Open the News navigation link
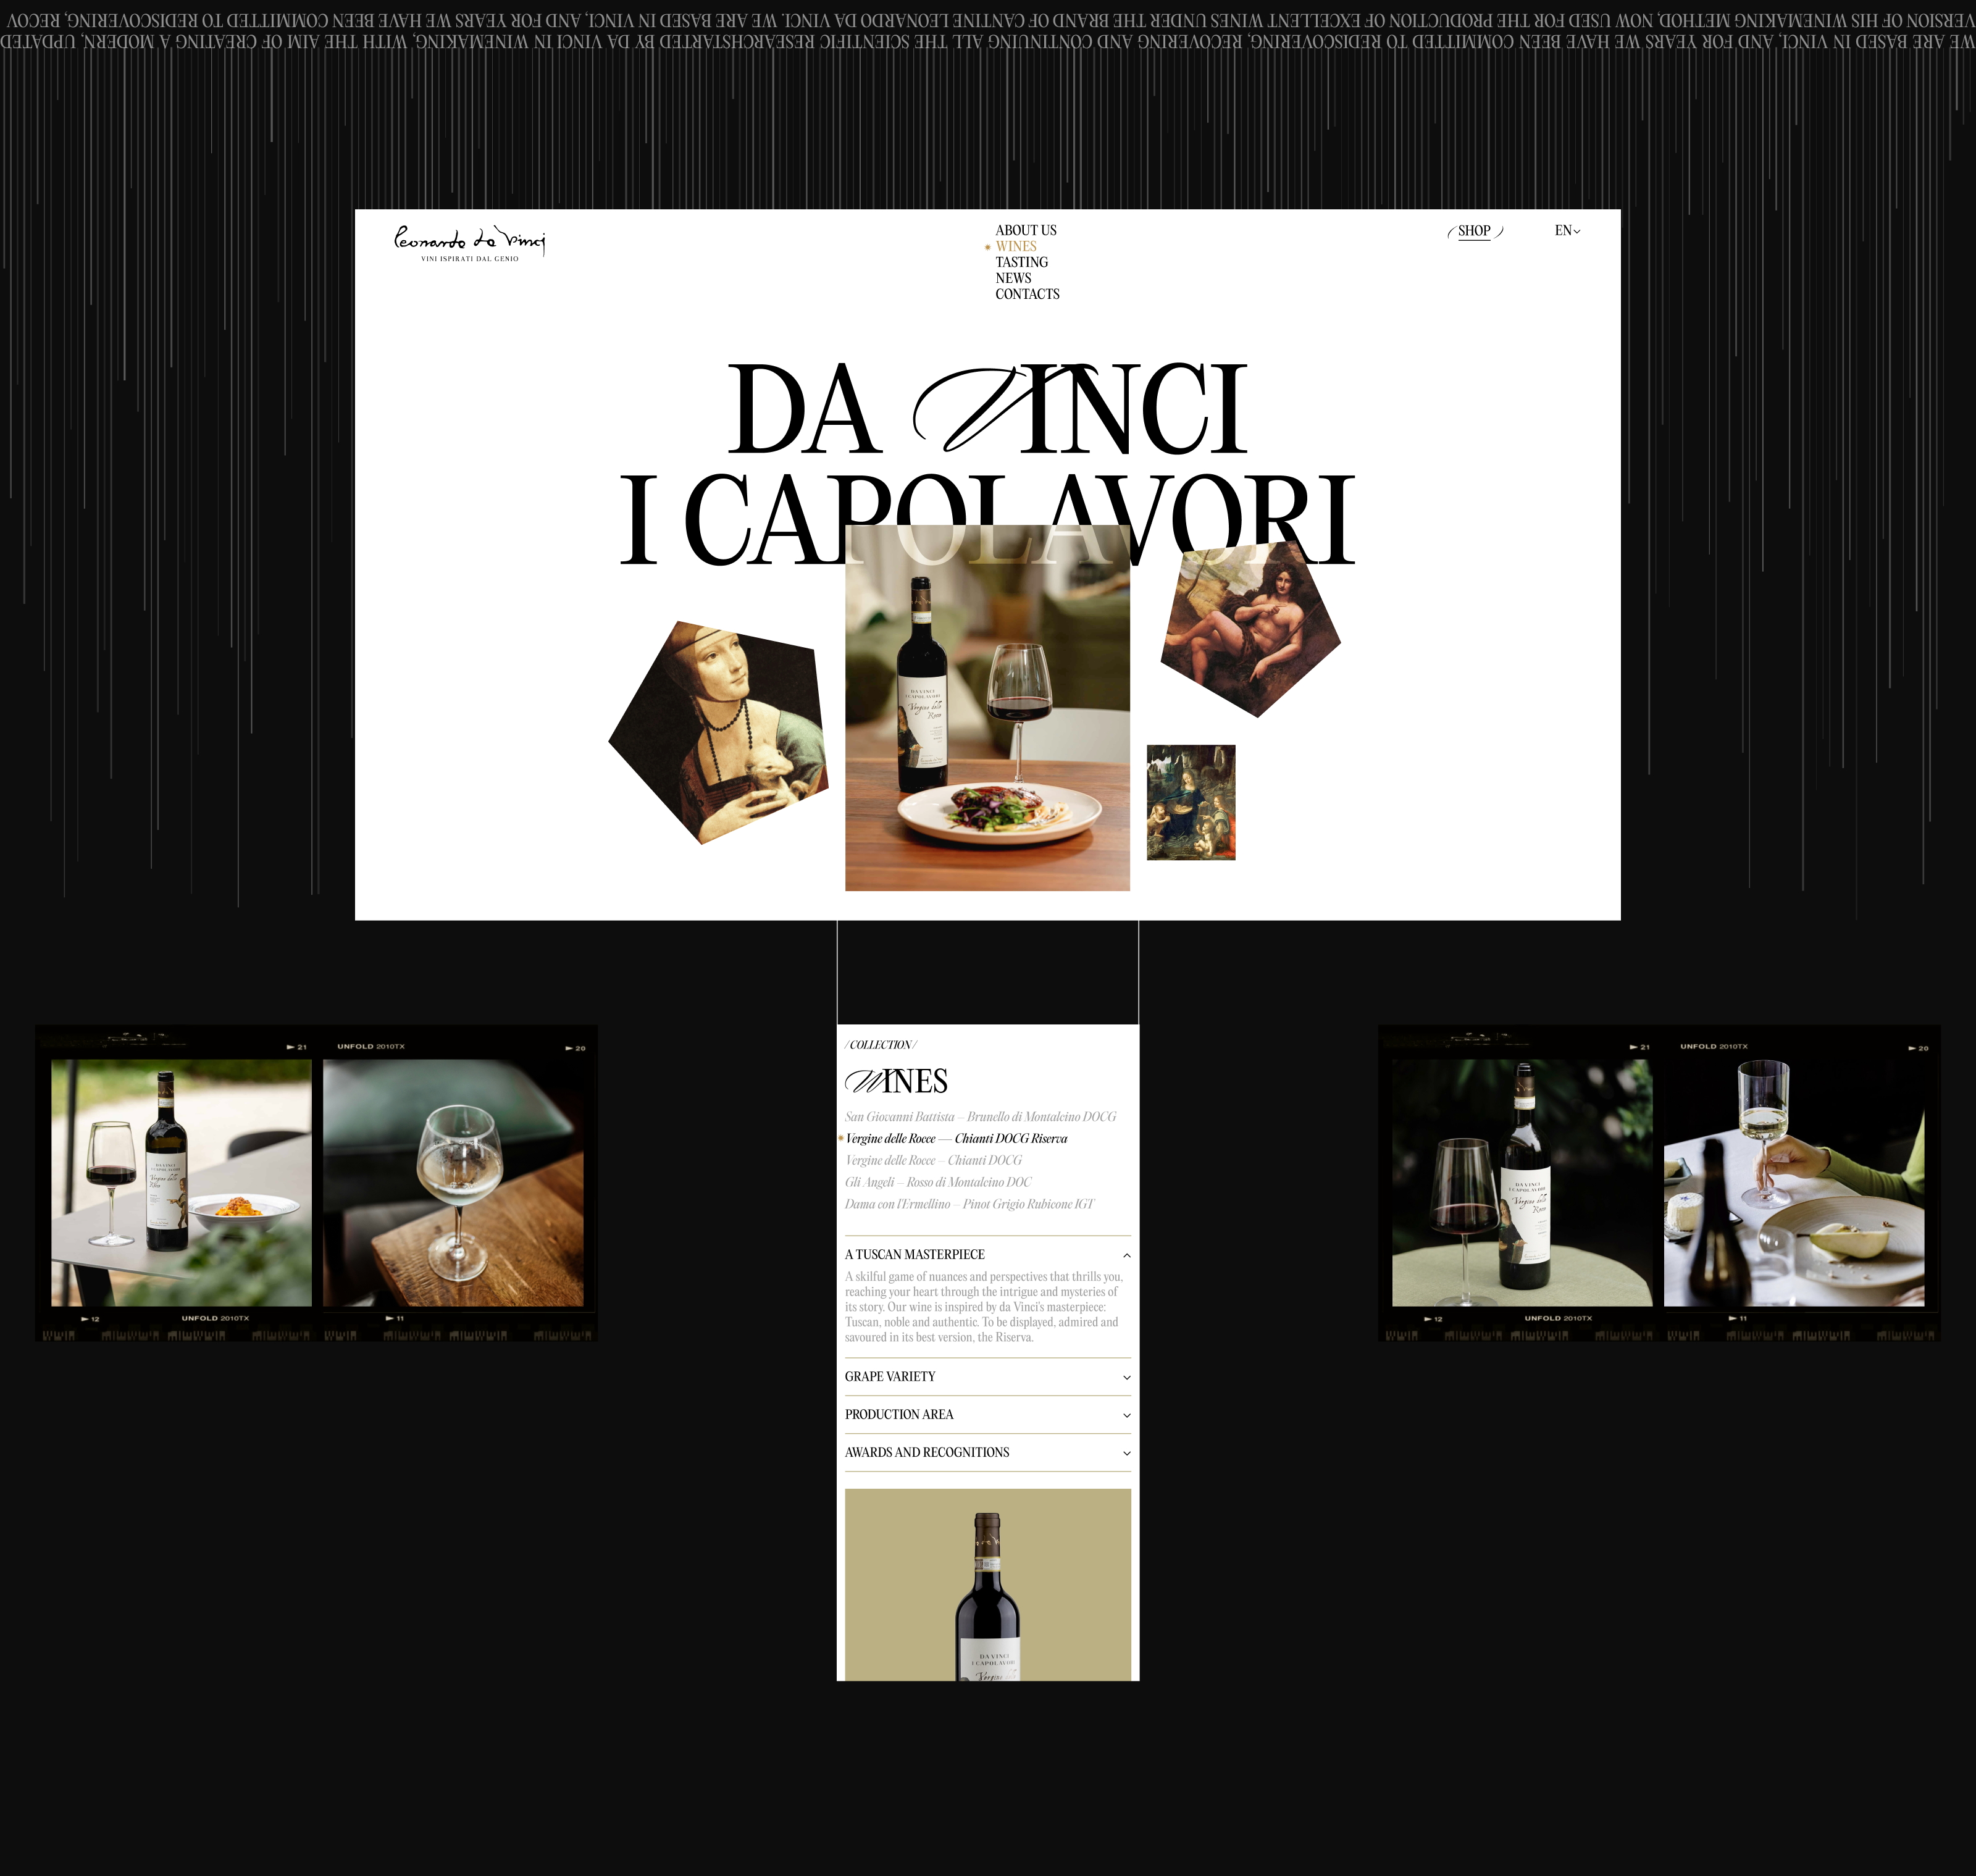 pyautogui.click(x=1012, y=278)
